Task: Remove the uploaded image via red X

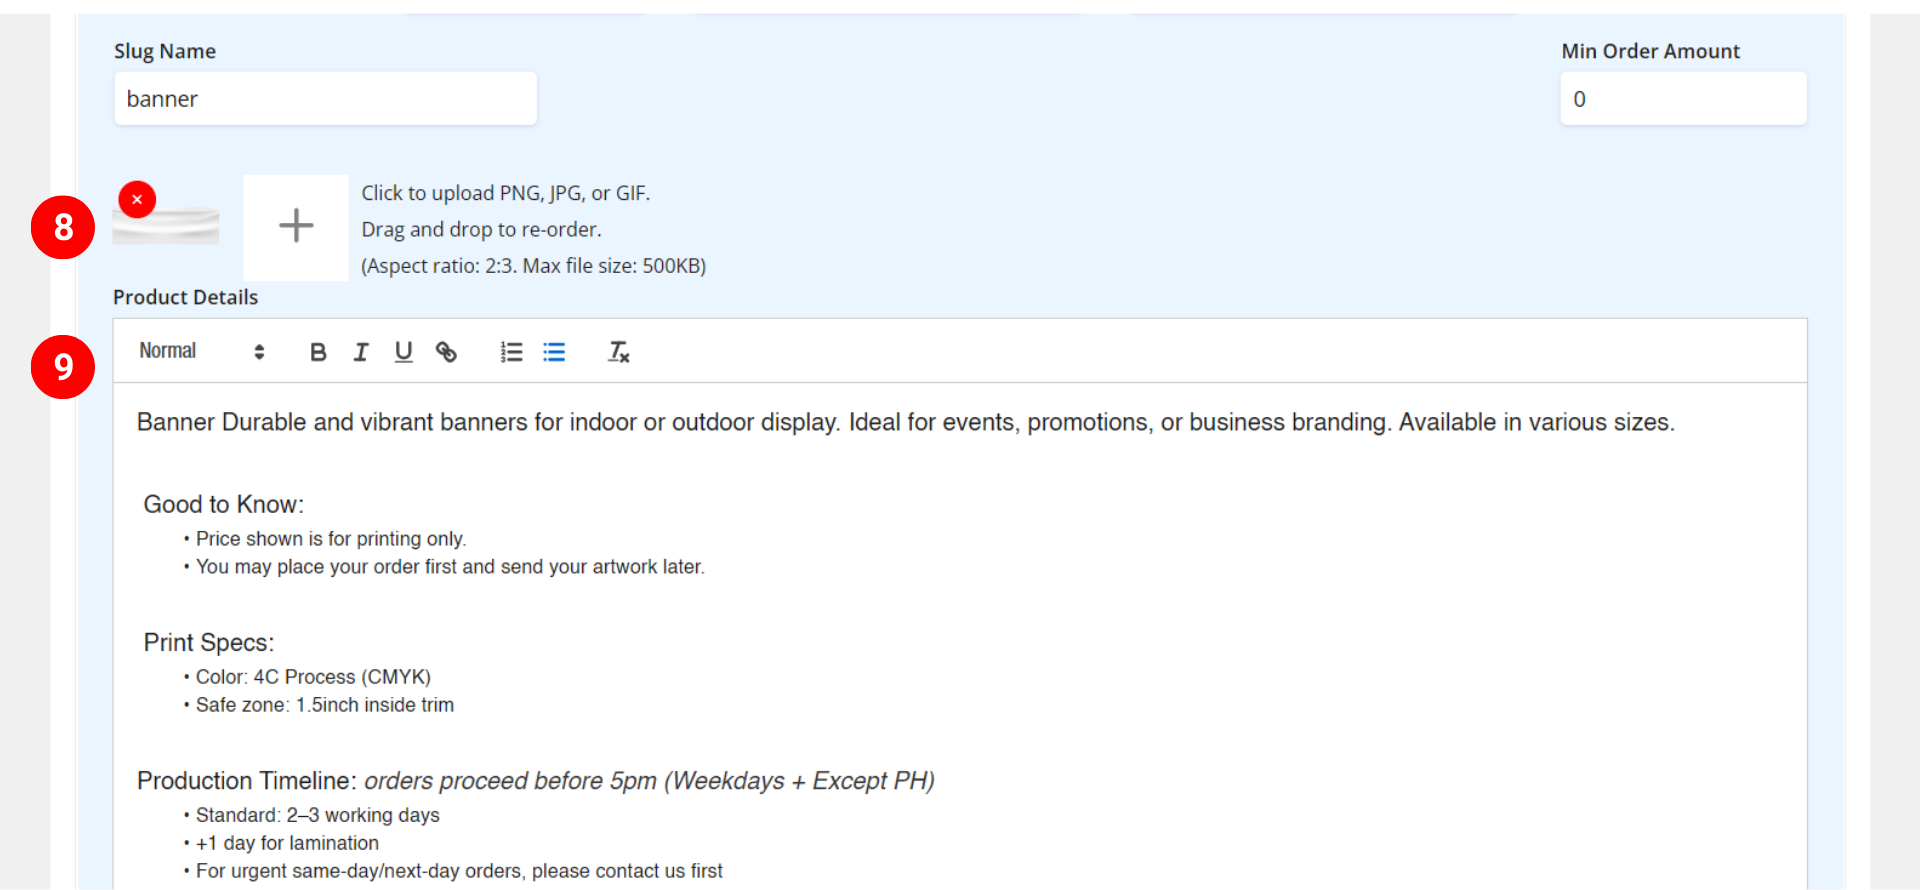Action: click(137, 200)
